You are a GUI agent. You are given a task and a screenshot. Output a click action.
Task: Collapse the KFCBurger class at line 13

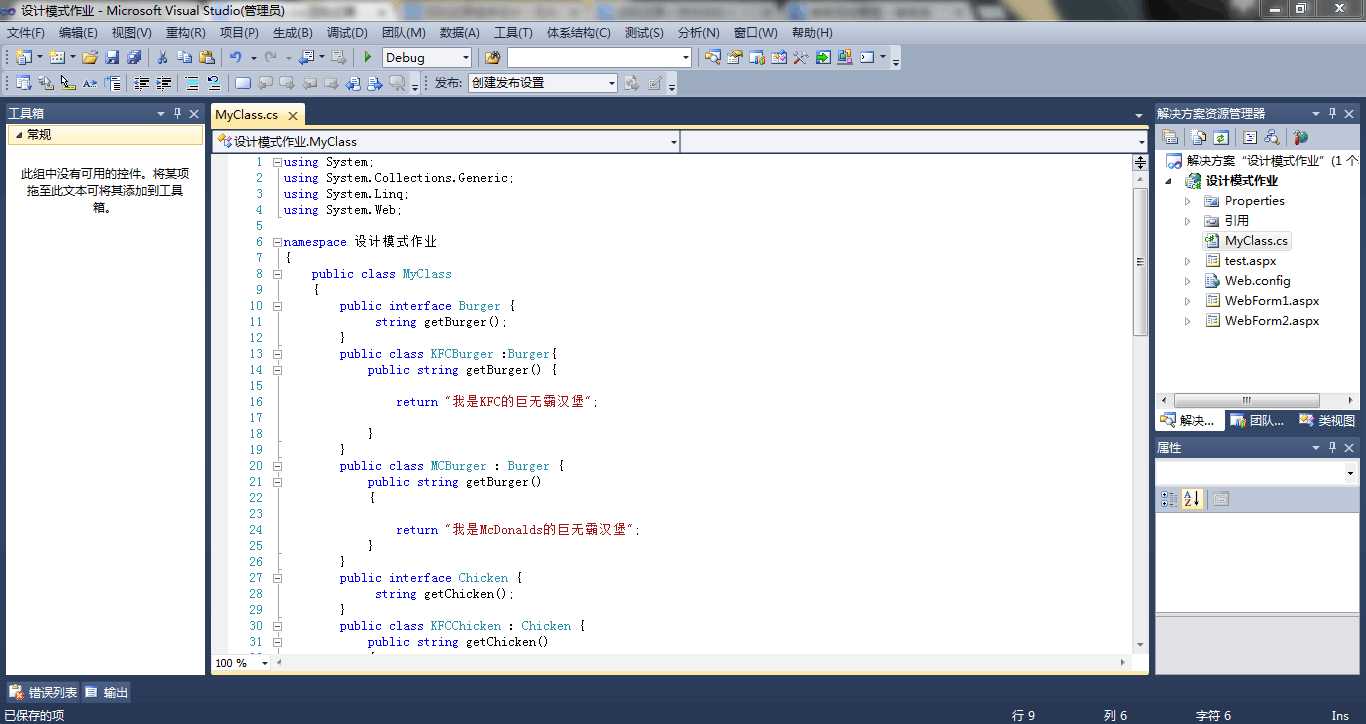tap(277, 354)
